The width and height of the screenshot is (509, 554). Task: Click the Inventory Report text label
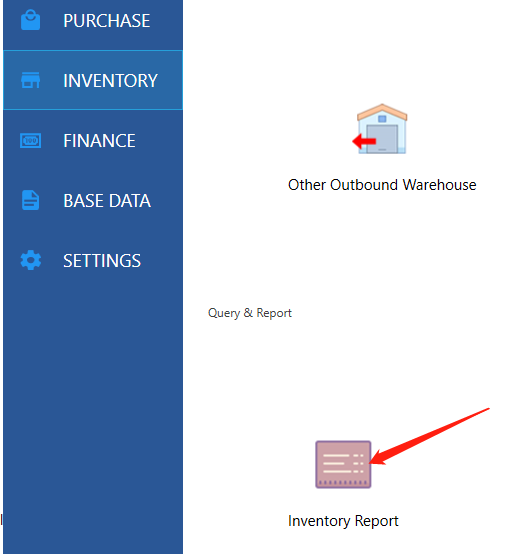point(343,521)
